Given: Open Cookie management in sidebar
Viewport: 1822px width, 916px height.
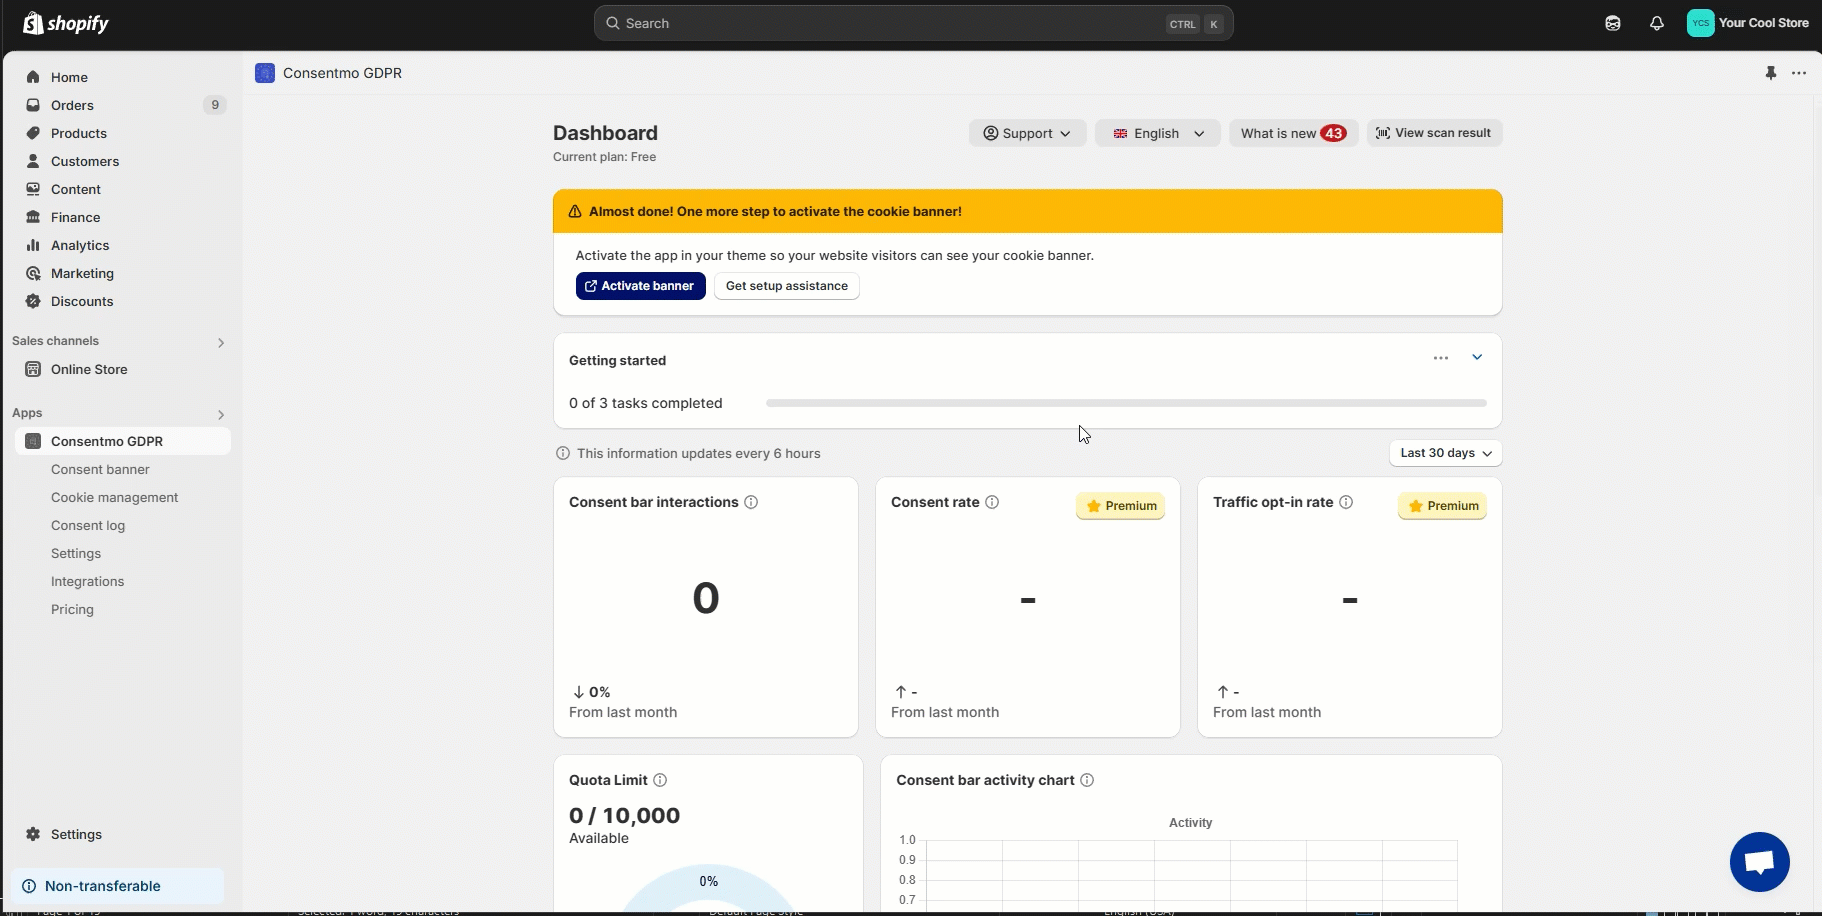Looking at the screenshot, I should pos(115,497).
